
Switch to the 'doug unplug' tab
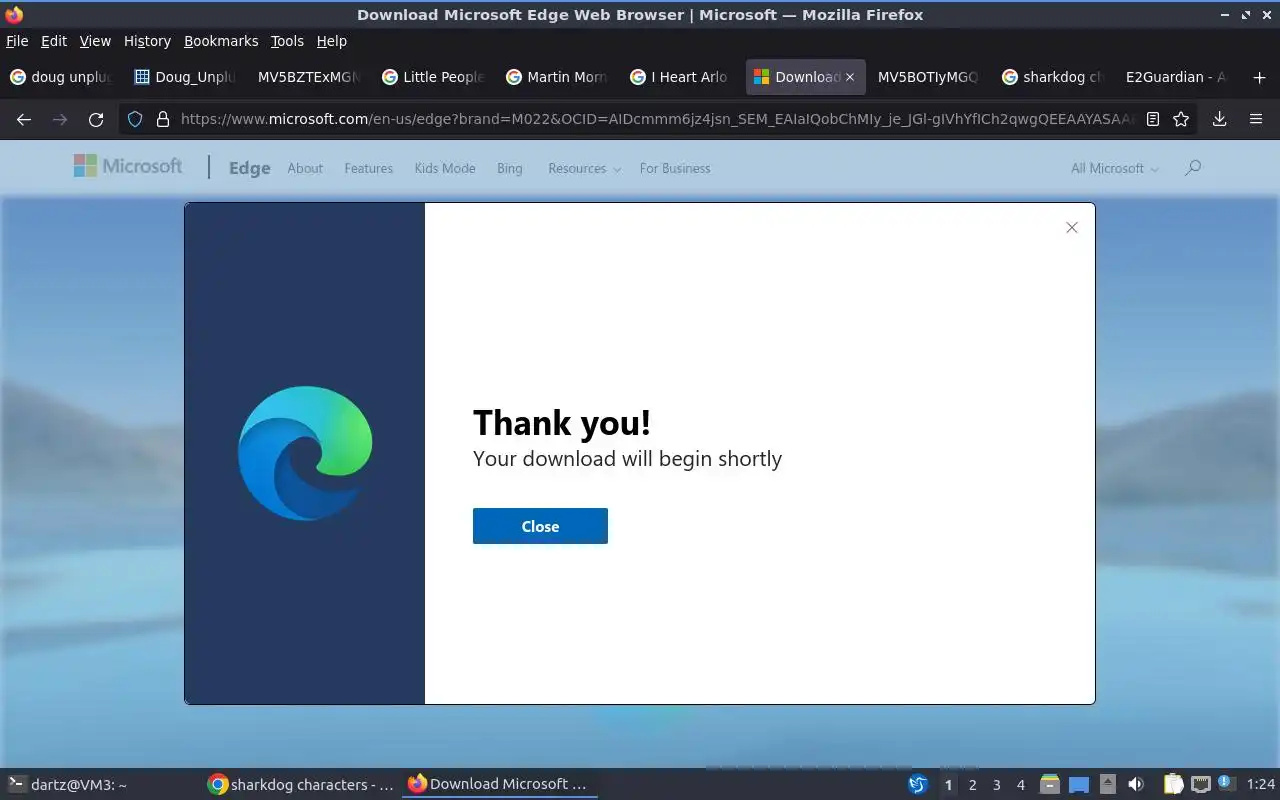[x=62, y=77]
